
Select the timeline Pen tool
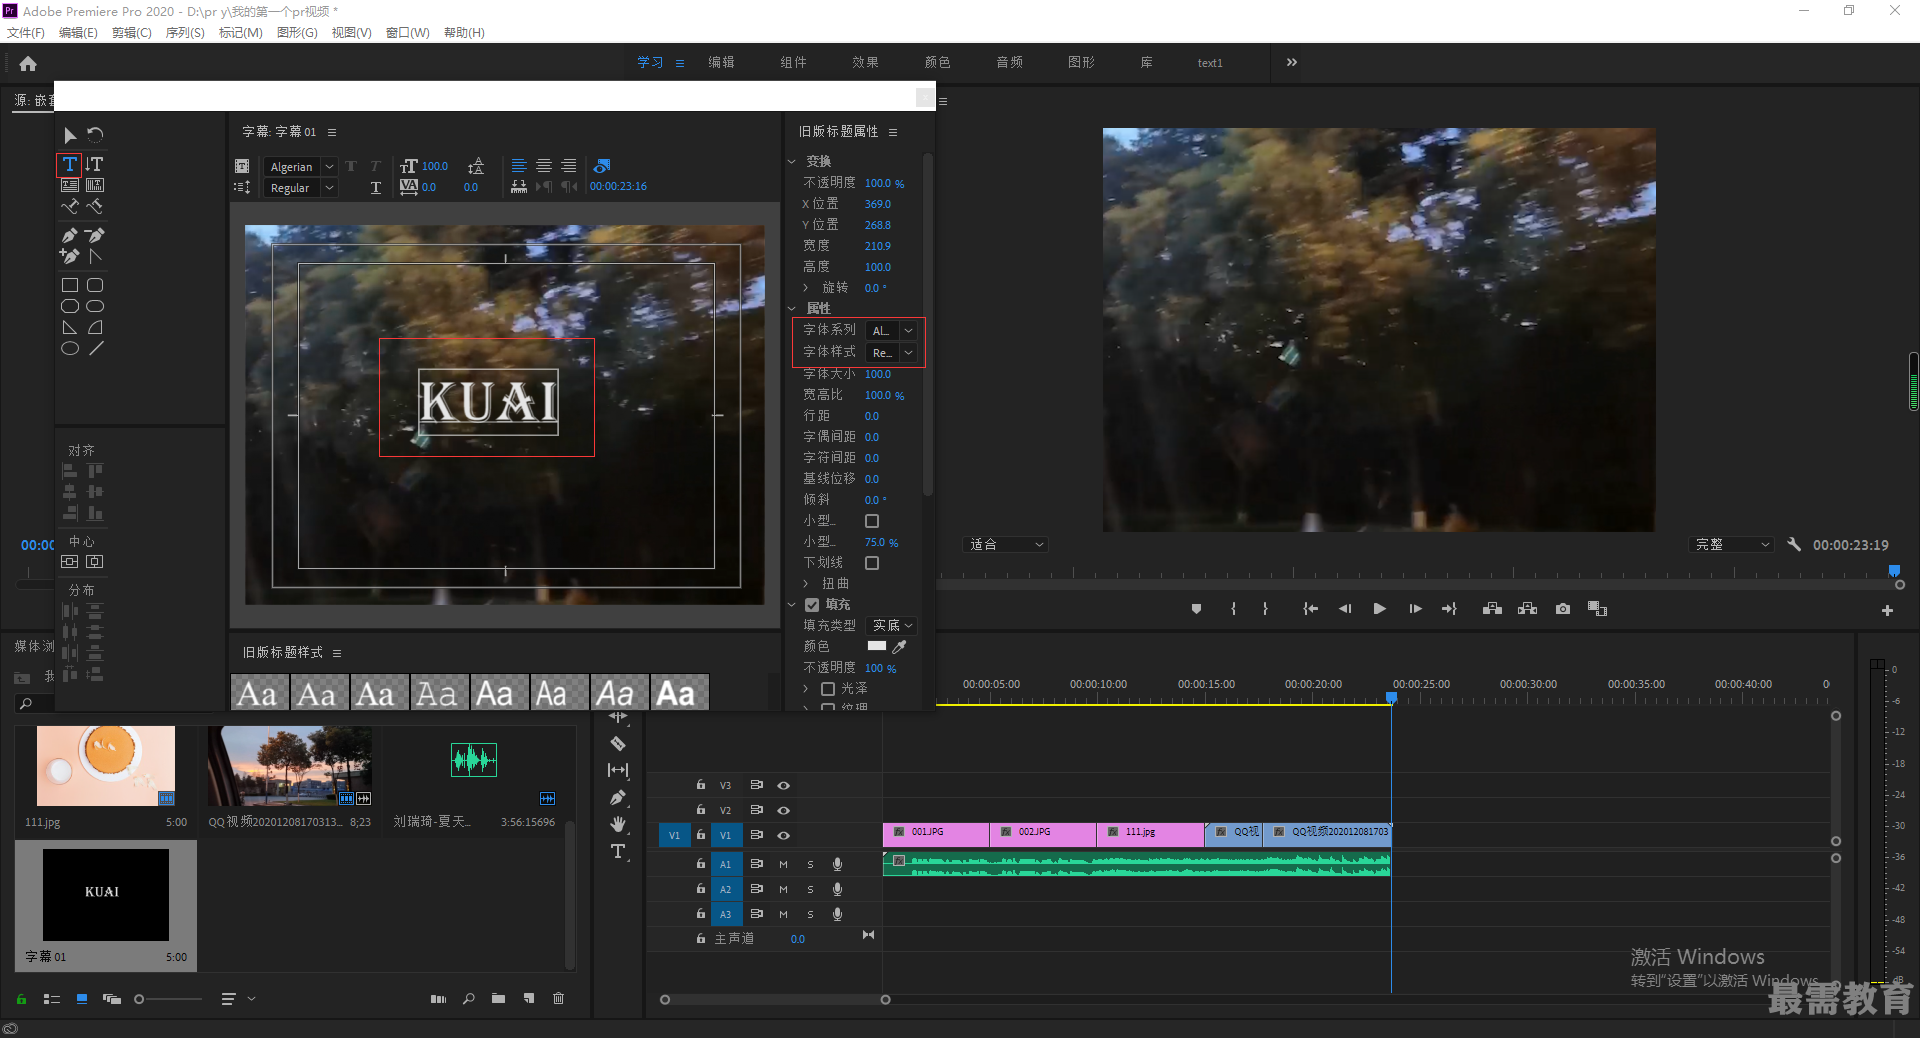click(x=618, y=797)
